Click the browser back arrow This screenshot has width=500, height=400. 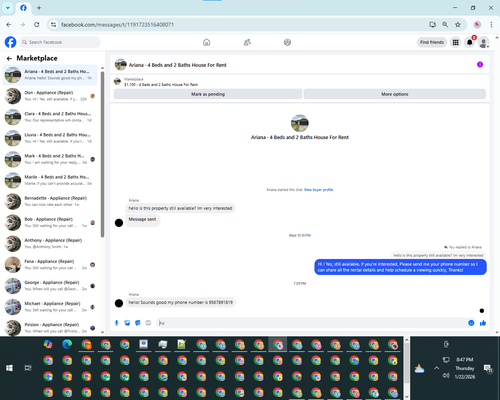[x=9, y=24]
